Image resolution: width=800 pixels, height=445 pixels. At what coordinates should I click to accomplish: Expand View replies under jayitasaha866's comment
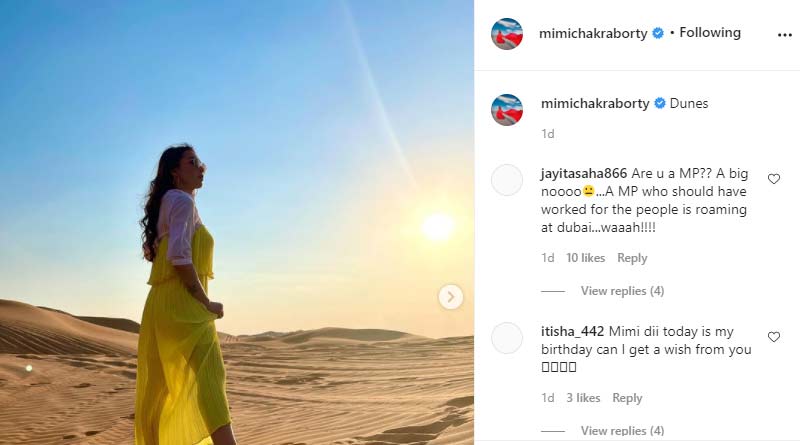point(622,291)
